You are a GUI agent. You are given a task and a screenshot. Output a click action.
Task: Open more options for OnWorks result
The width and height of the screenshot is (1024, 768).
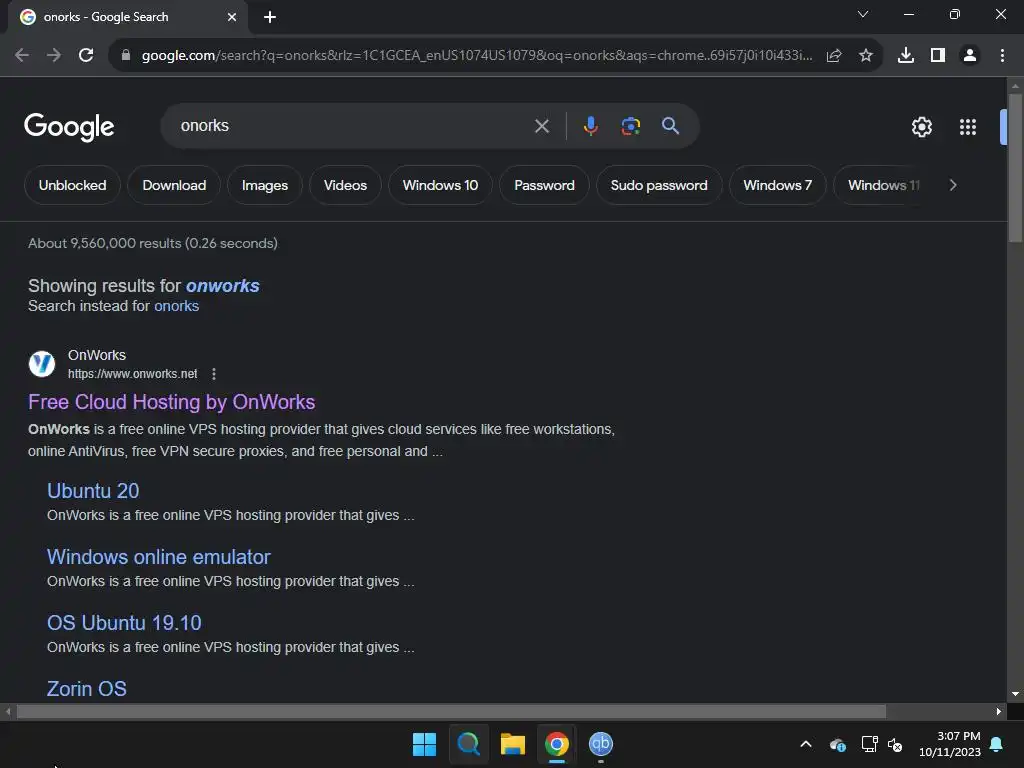[214, 374]
